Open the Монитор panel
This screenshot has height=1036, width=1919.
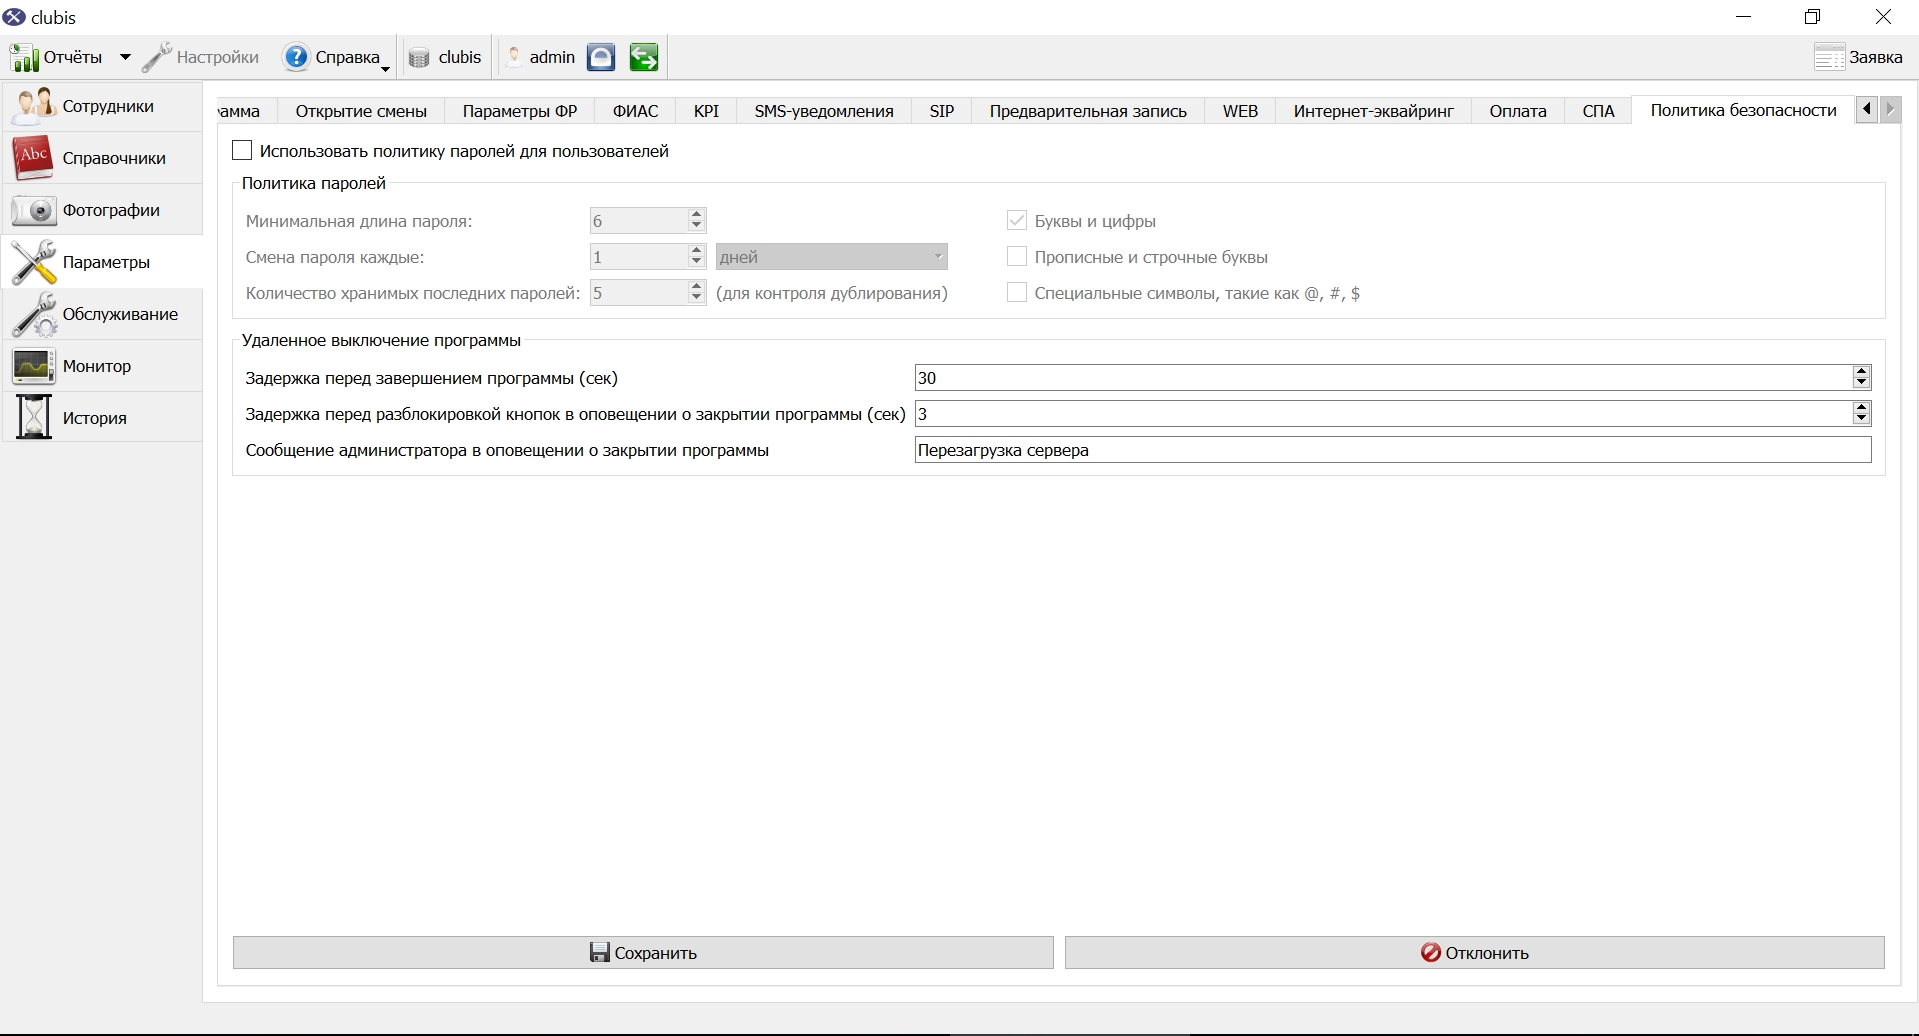tap(102, 366)
